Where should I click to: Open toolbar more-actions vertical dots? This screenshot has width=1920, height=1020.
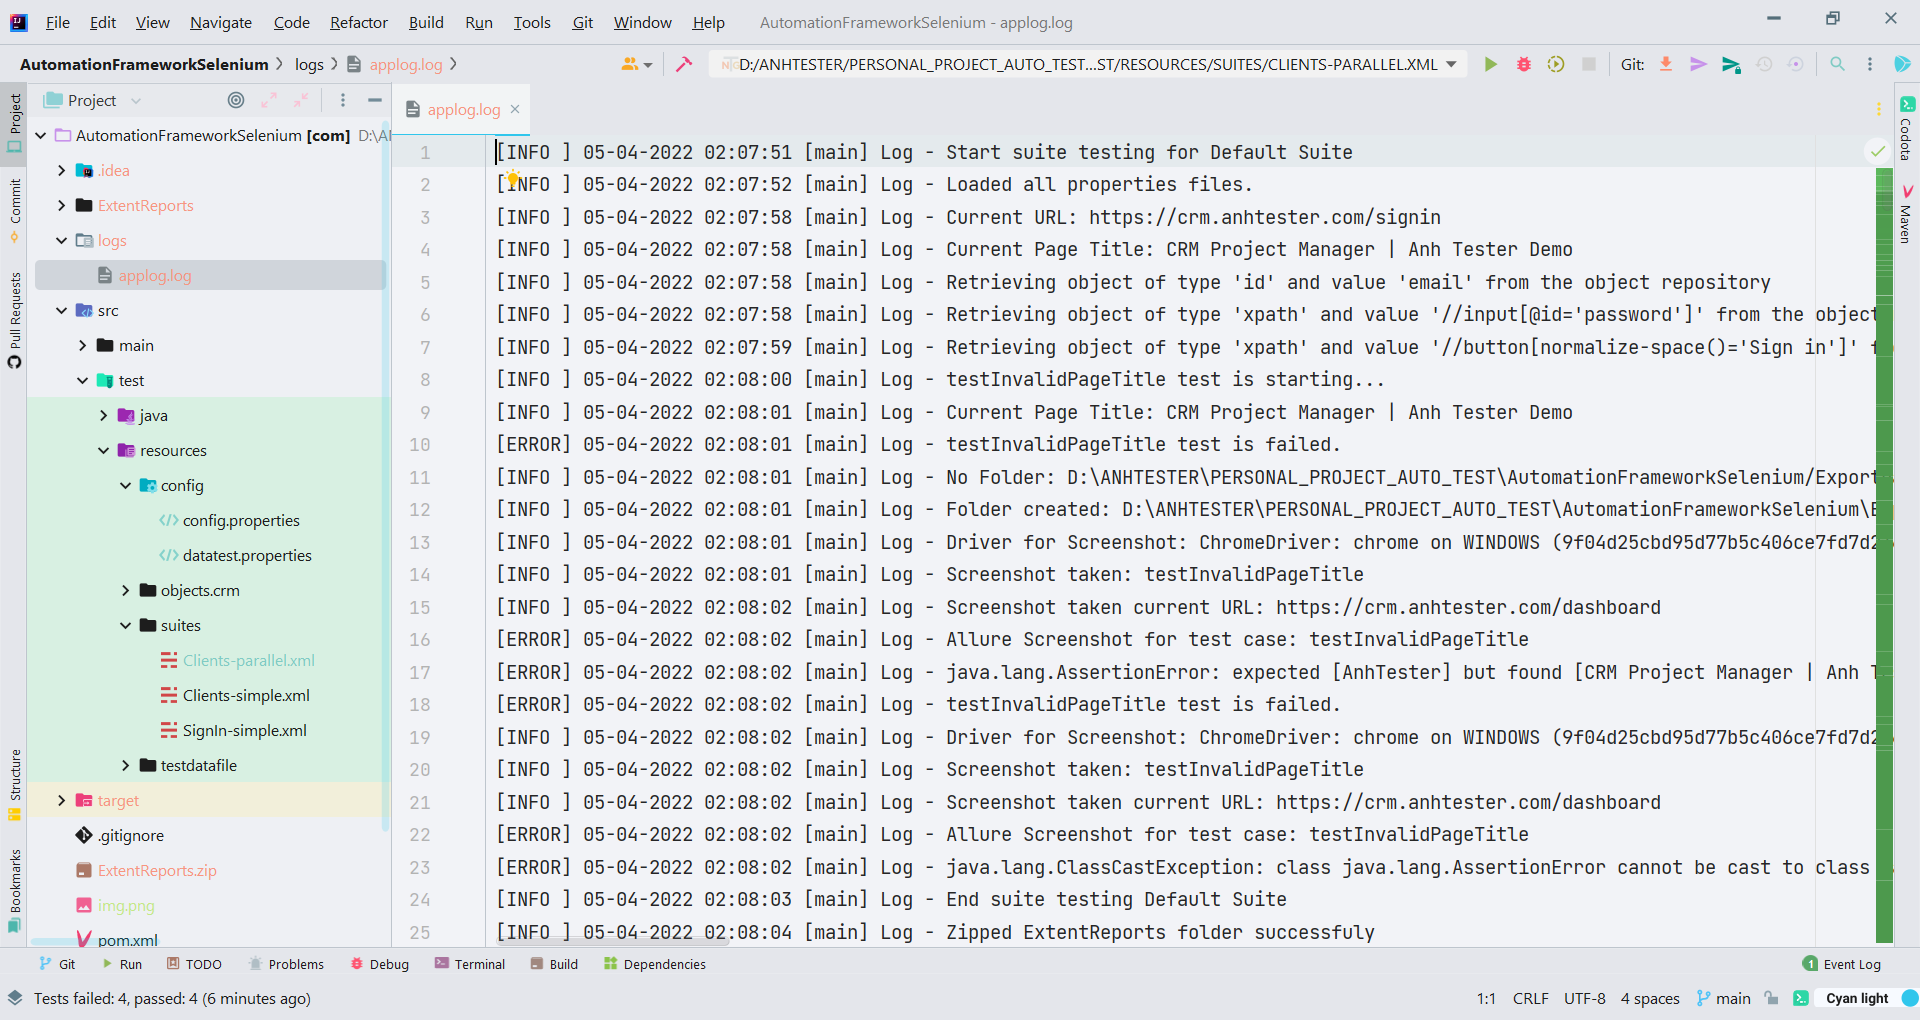(1869, 64)
